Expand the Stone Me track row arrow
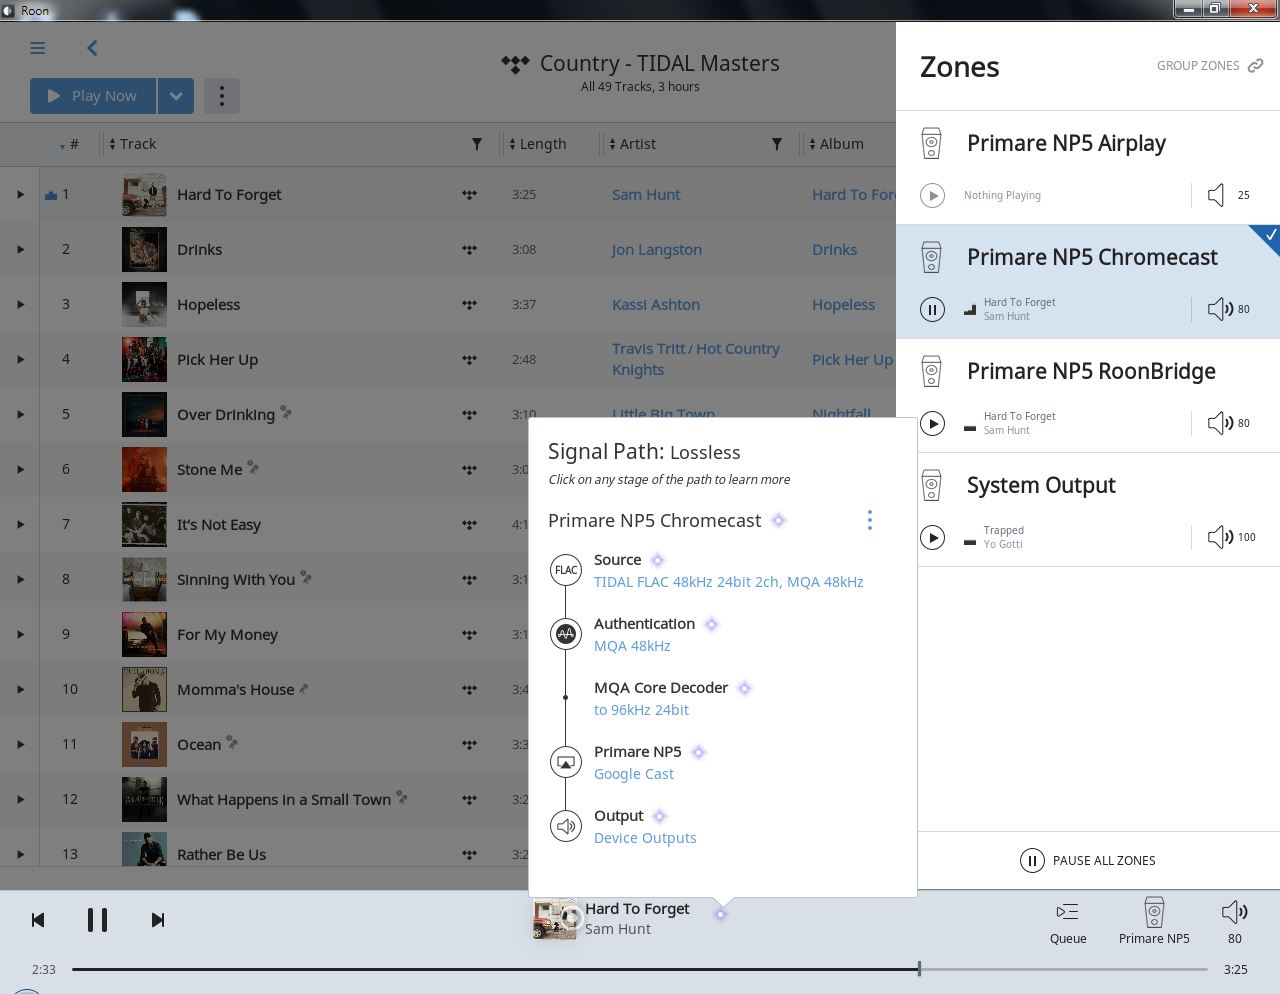 pos(20,470)
